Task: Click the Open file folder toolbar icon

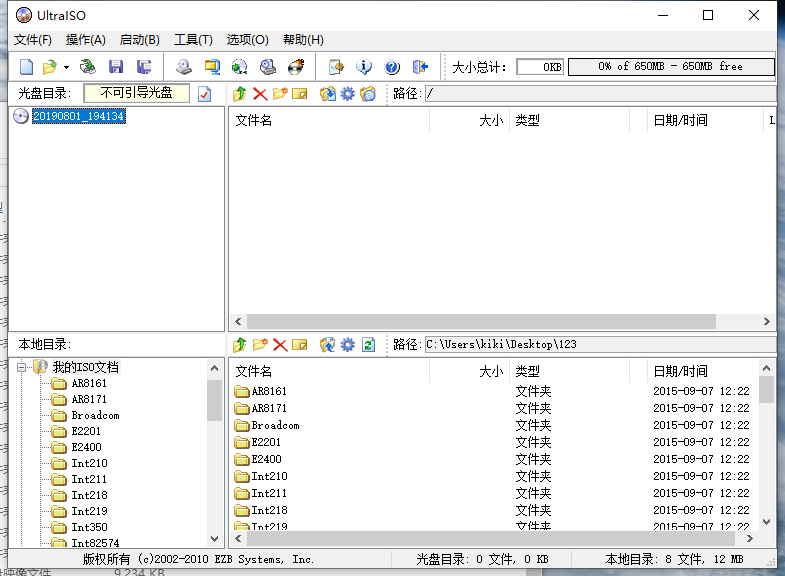Action: click(49, 67)
